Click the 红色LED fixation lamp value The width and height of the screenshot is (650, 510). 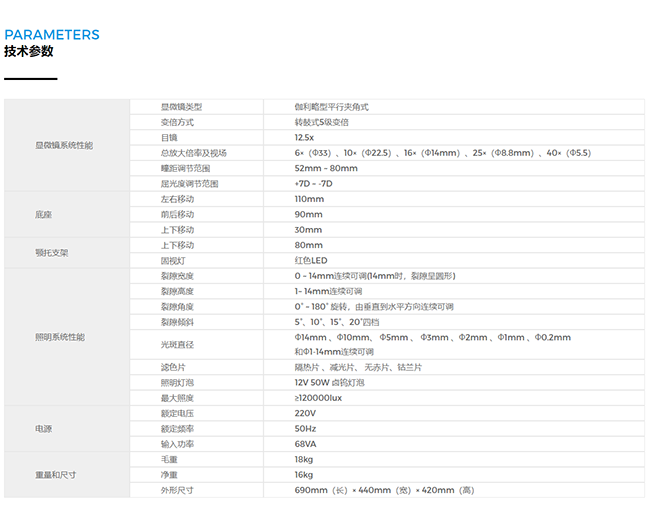click(x=311, y=260)
